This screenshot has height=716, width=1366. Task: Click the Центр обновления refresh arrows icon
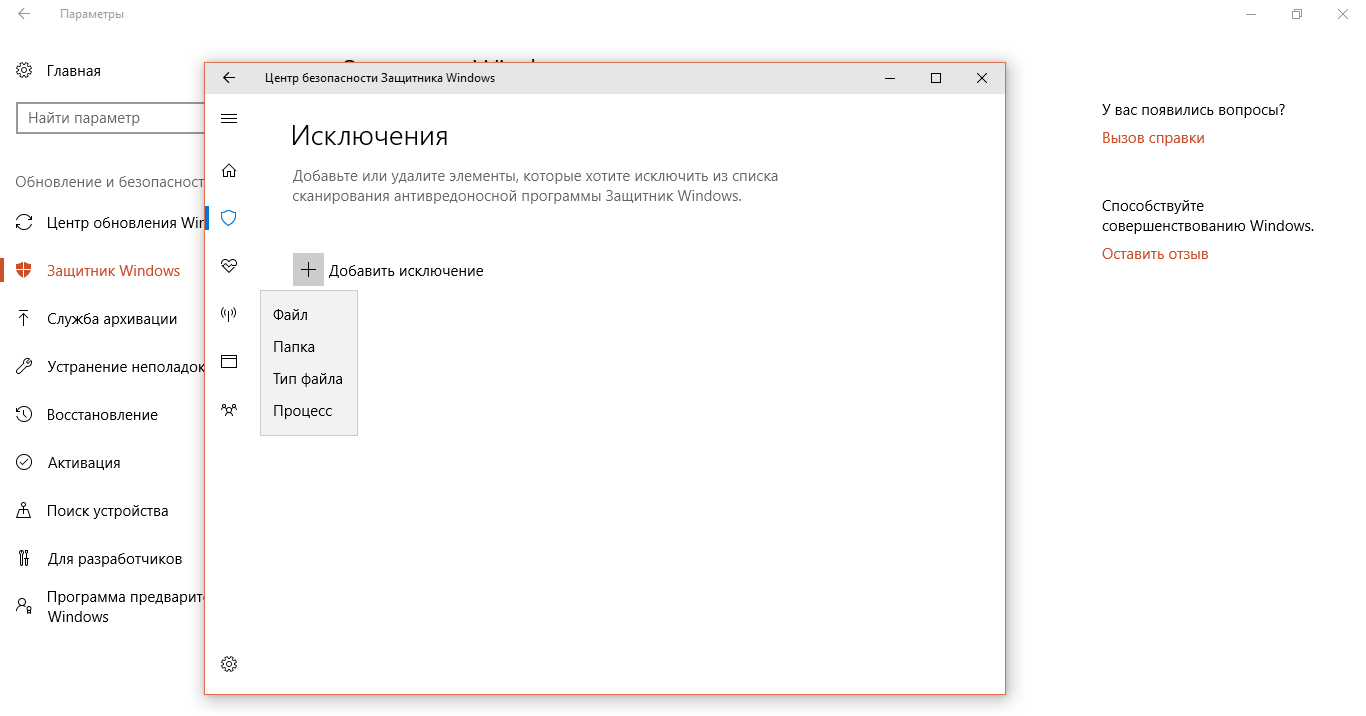pyautogui.click(x=24, y=223)
